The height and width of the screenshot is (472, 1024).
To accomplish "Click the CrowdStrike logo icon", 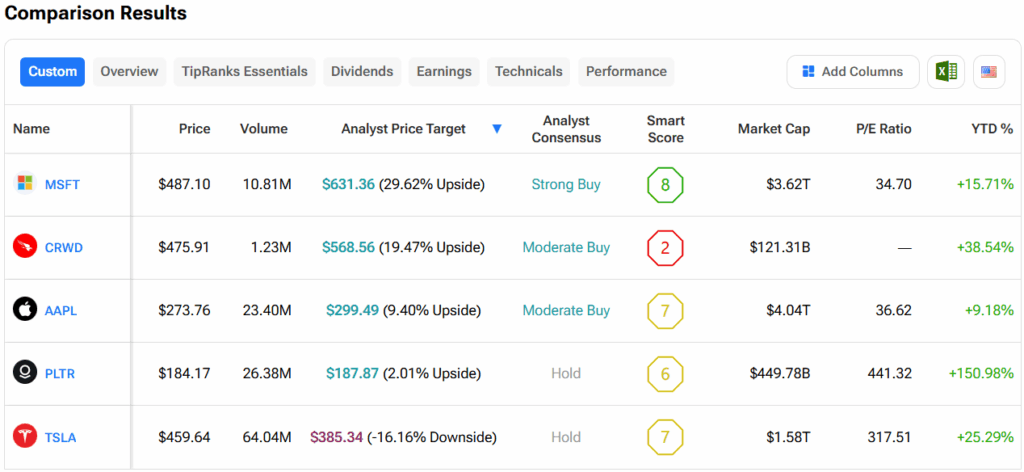I will coord(25,247).
